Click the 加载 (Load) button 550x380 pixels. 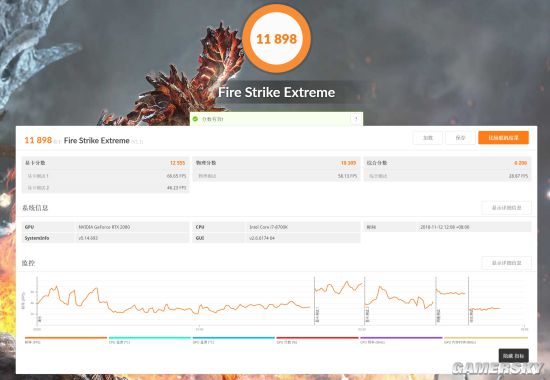(x=428, y=138)
